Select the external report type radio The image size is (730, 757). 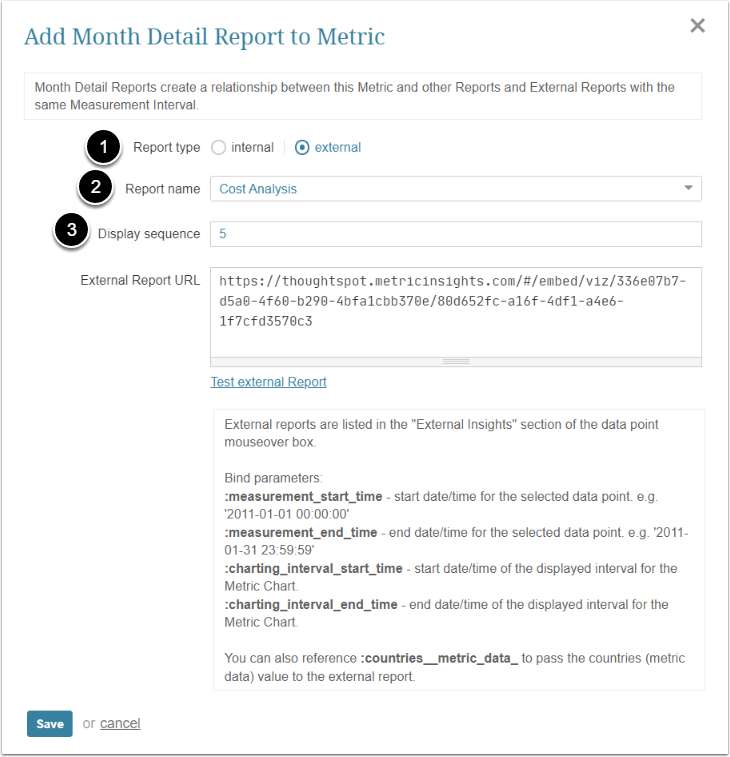(302, 148)
